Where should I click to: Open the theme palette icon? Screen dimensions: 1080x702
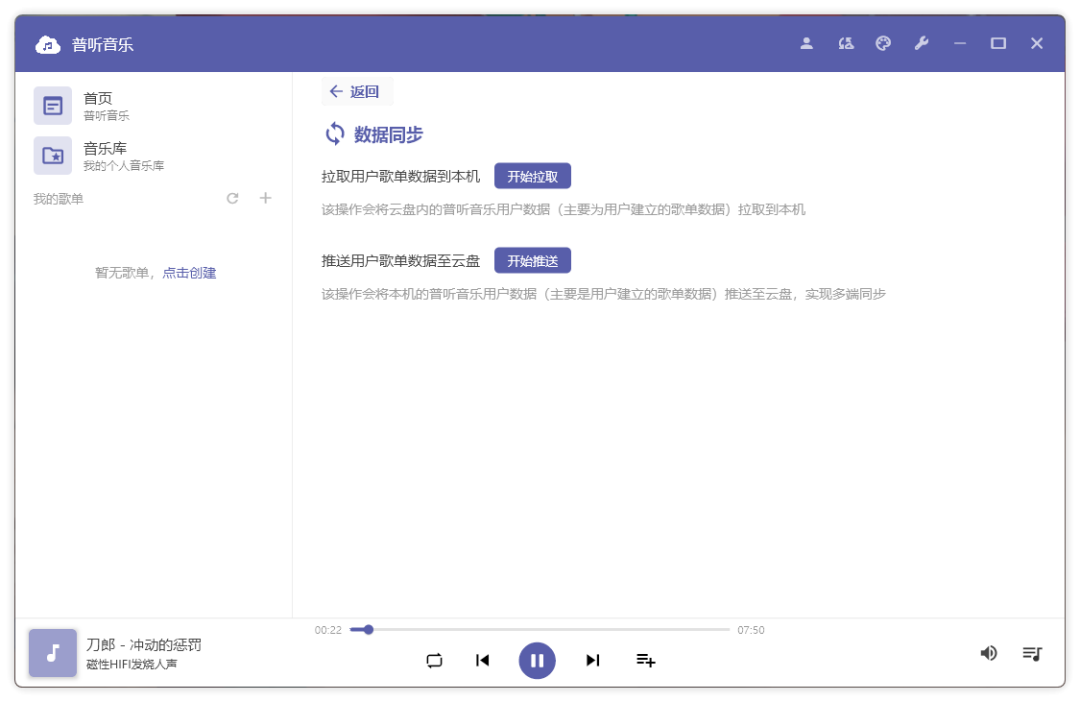pyautogui.click(x=884, y=43)
